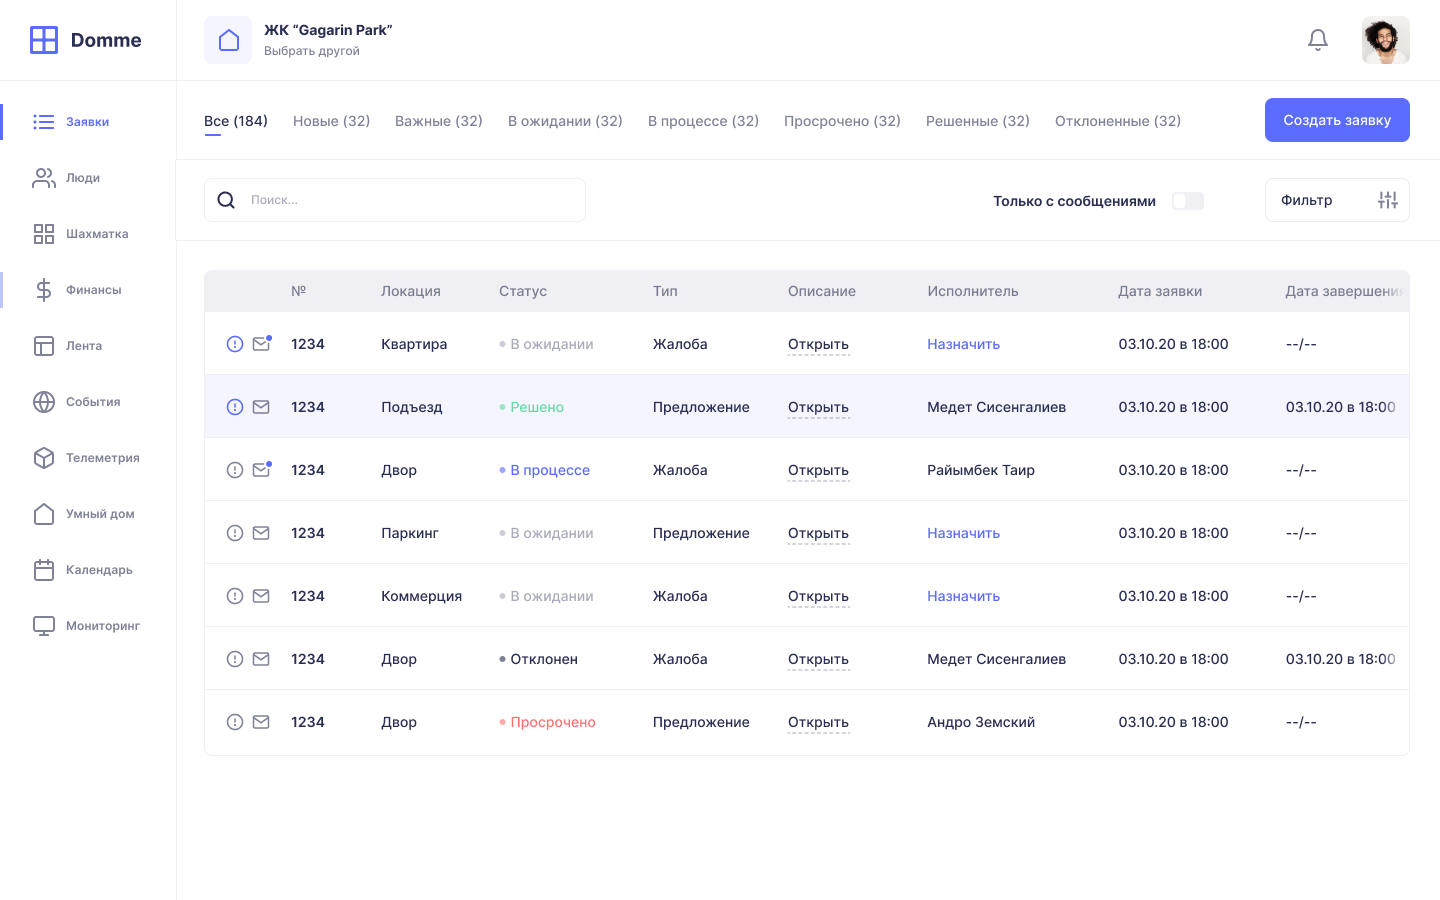Click importance icon in Подъезд row
1440x900 pixels.
tap(235, 407)
